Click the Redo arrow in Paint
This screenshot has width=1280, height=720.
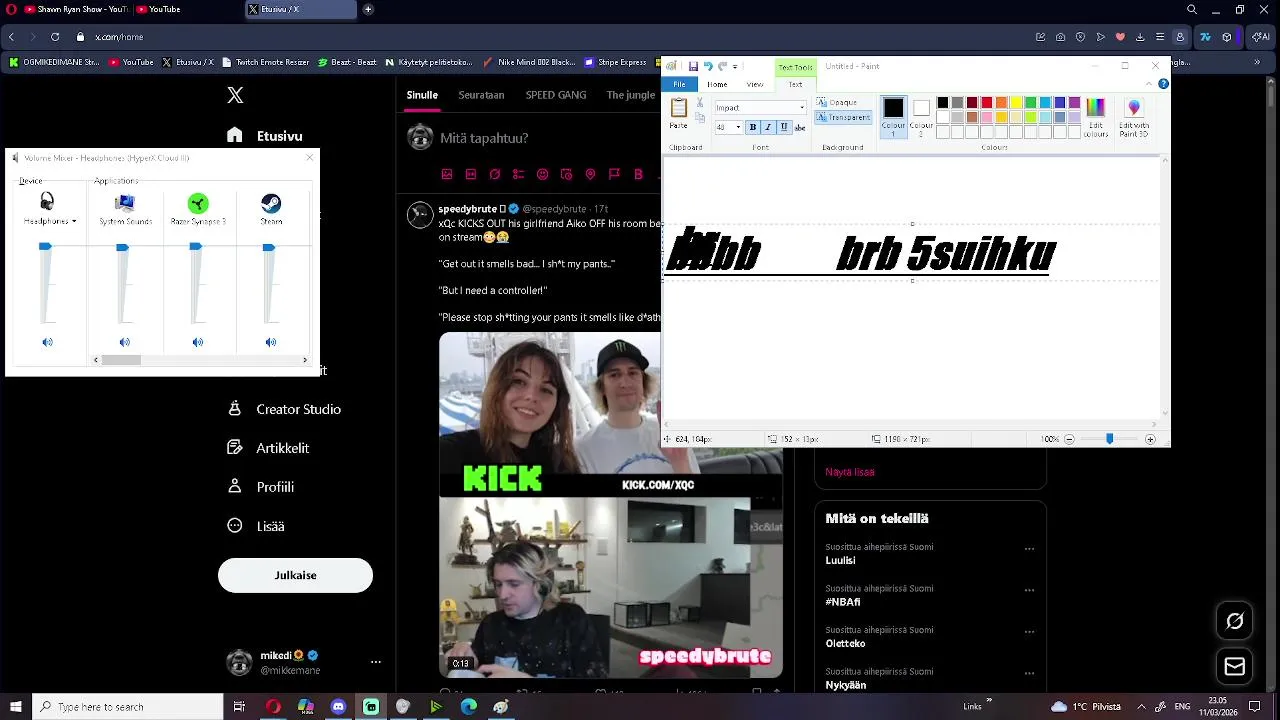(x=722, y=66)
